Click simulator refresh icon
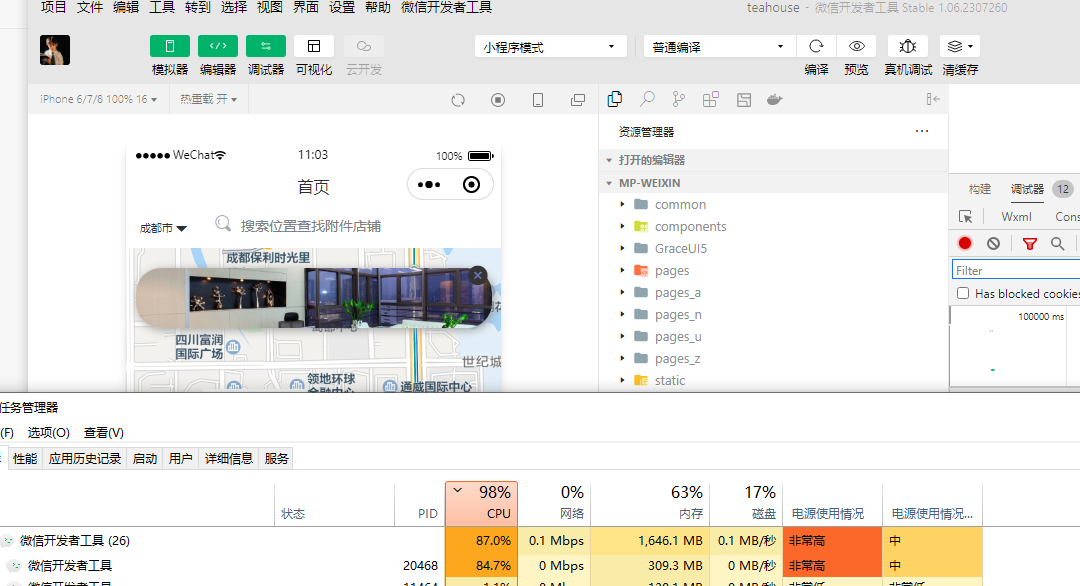 pos(458,100)
